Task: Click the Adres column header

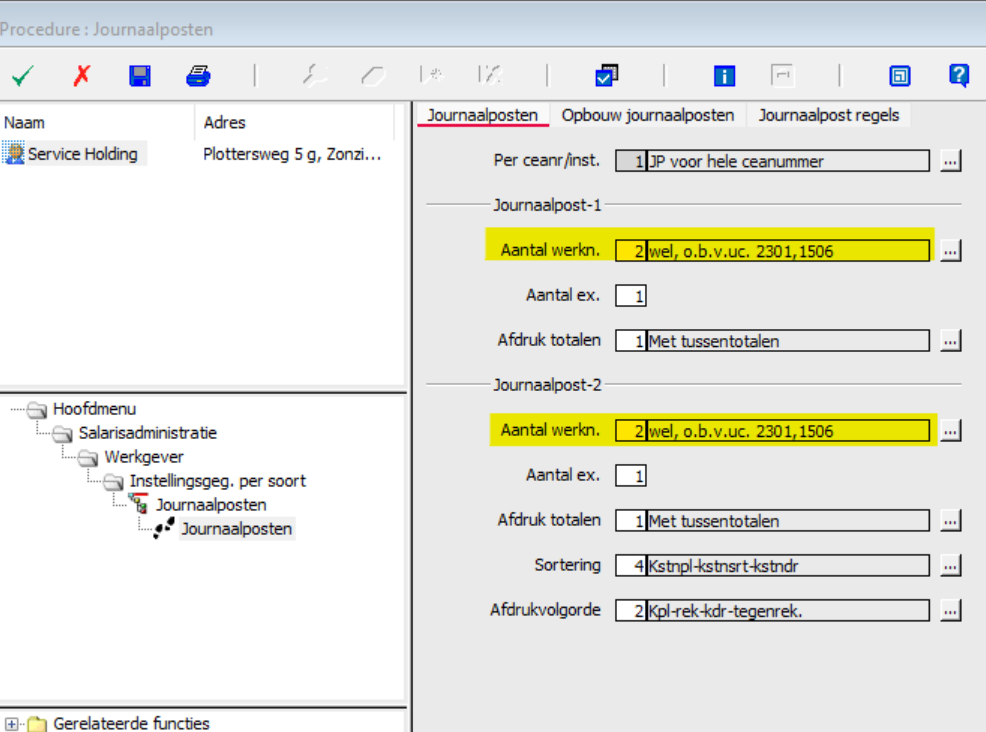Action: [x=294, y=123]
